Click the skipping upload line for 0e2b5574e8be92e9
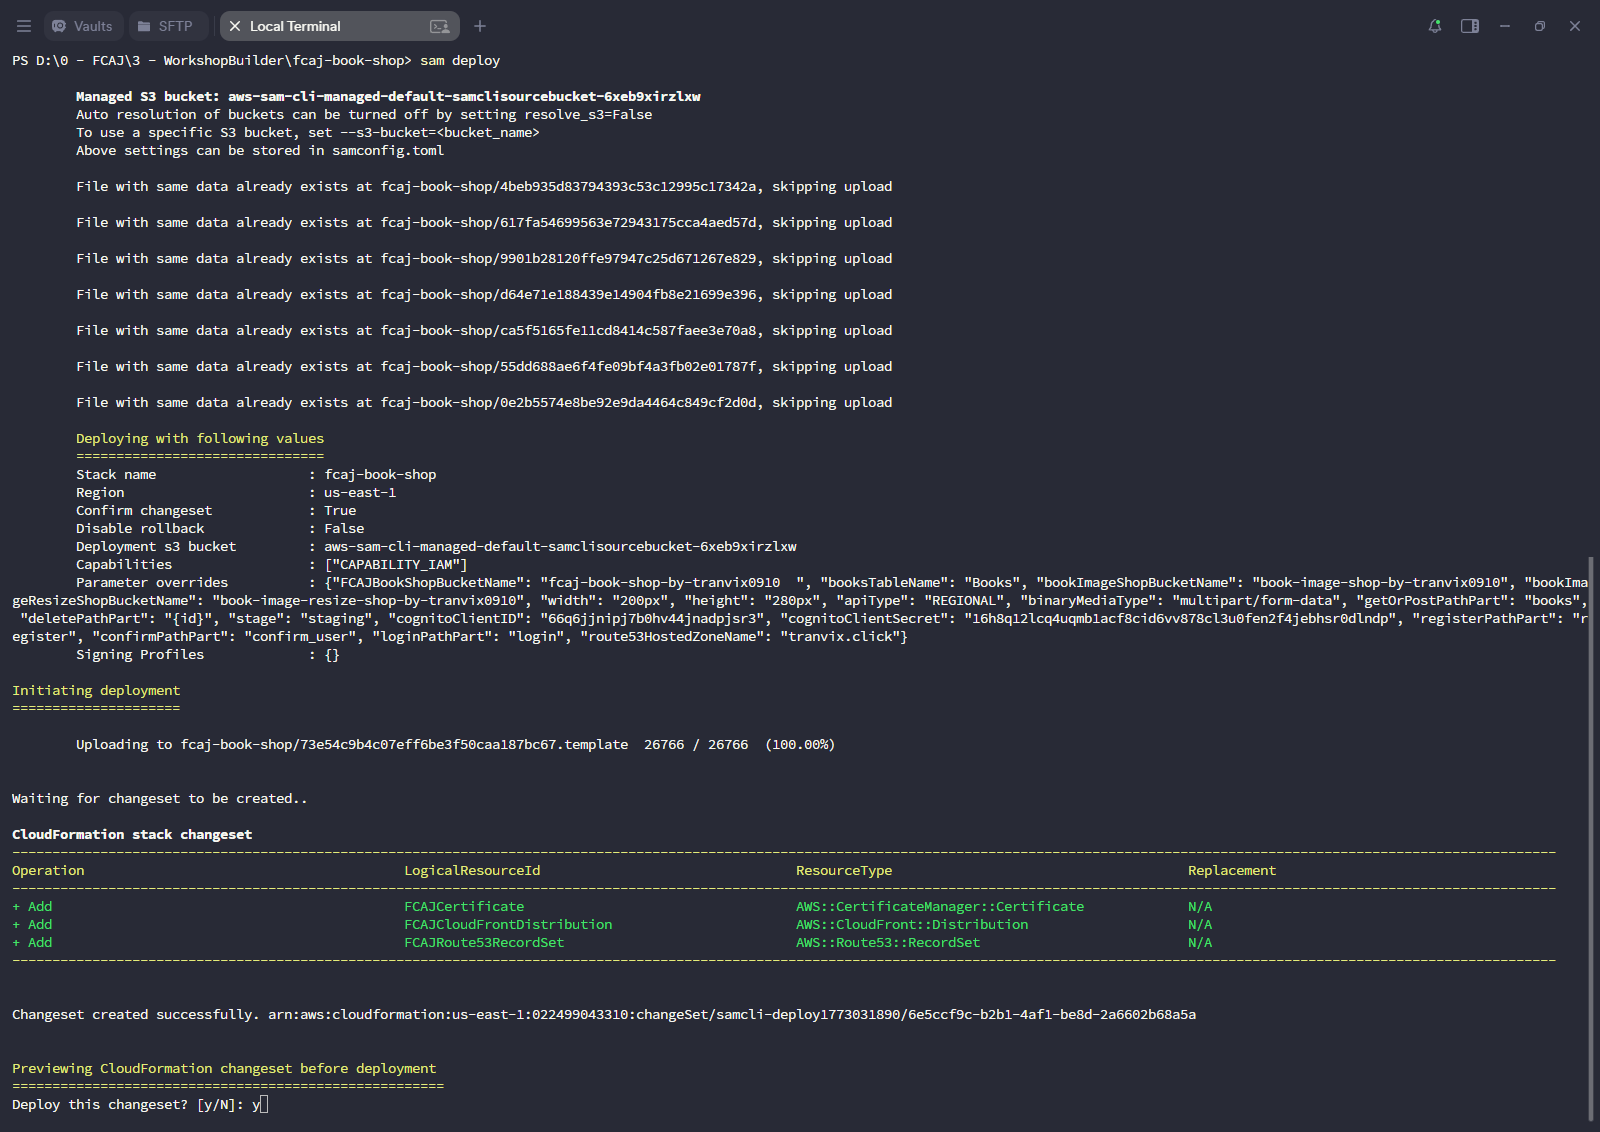The height and width of the screenshot is (1132, 1600). 484,402
